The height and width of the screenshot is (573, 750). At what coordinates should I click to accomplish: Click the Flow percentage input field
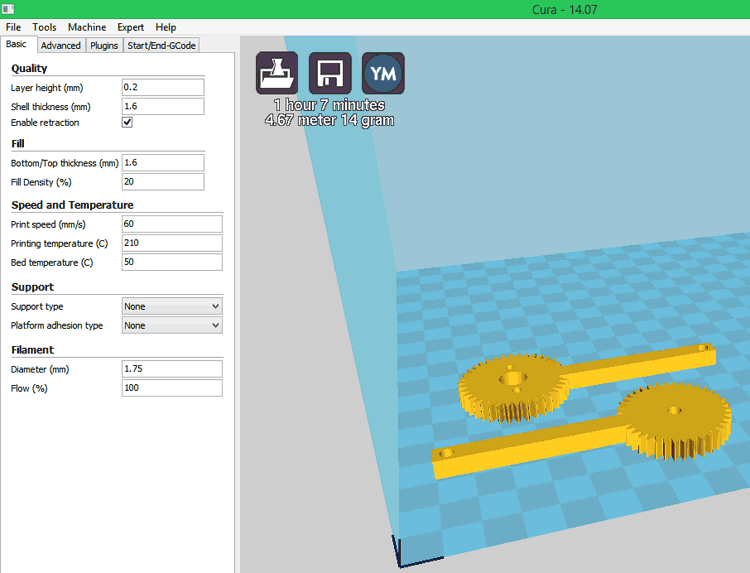[x=172, y=388]
